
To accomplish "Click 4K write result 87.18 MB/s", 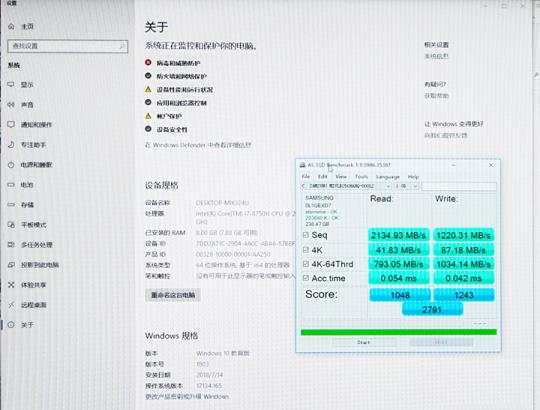I will point(464,250).
